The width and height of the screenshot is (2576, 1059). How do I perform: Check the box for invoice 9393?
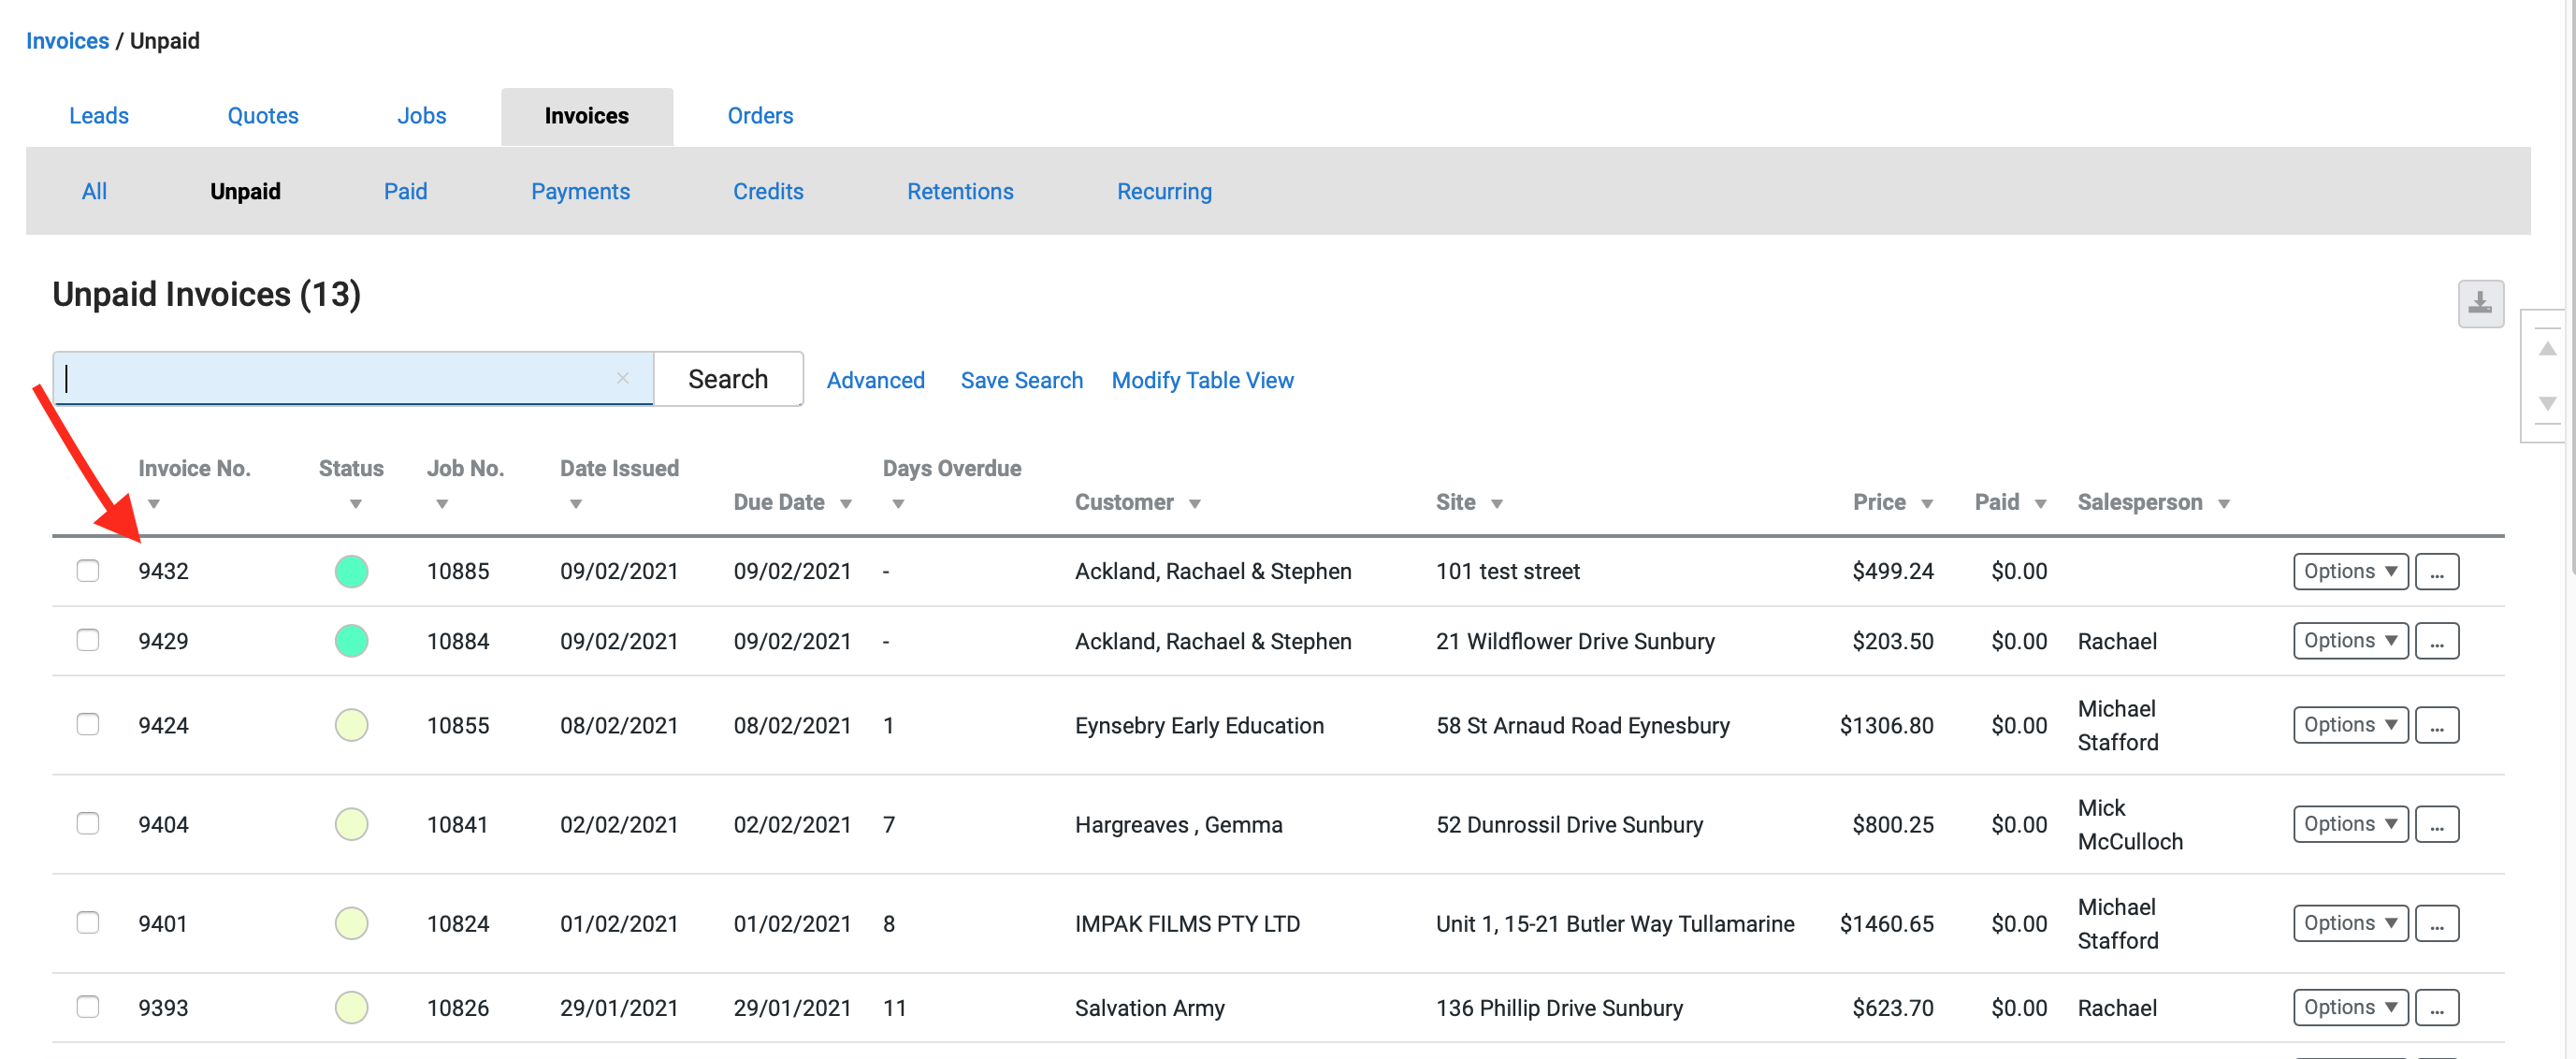point(88,1007)
